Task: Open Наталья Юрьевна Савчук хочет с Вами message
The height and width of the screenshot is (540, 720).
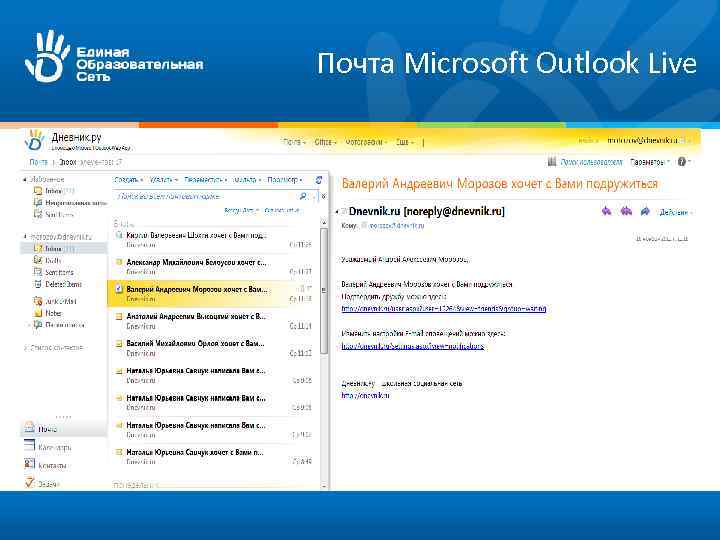Action: pos(214,456)
